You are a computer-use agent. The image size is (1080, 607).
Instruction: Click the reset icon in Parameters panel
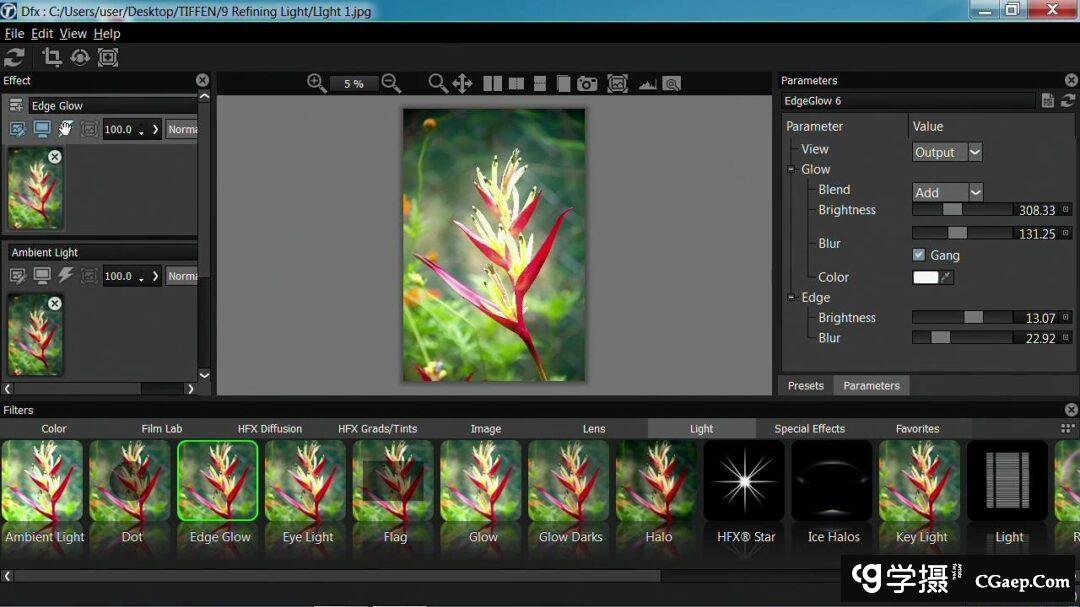tap(1068, 100)
